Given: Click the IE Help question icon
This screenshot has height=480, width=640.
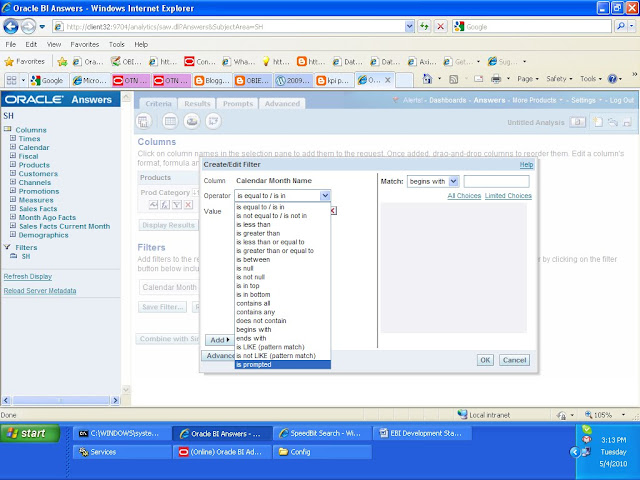Looking at the screenshot, I should tap(612, 79).
